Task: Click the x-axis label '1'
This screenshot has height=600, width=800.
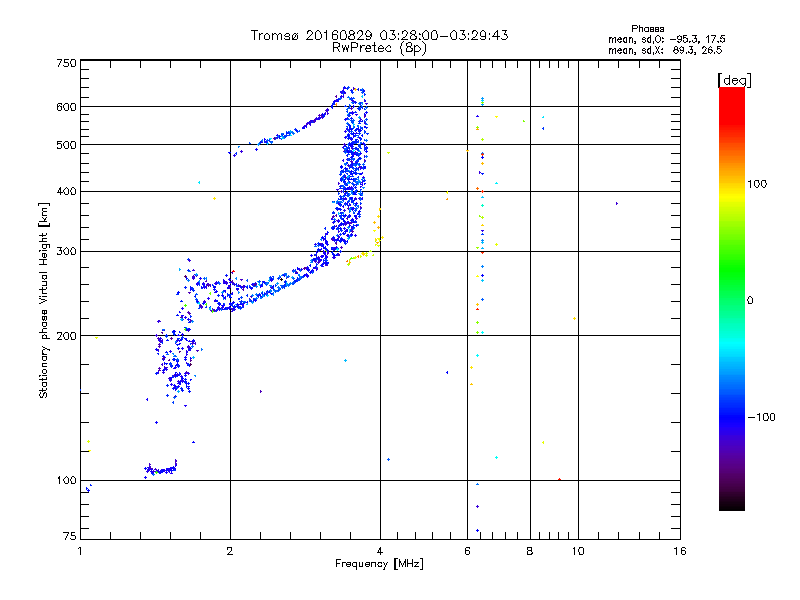Action: tap(80, 551)
